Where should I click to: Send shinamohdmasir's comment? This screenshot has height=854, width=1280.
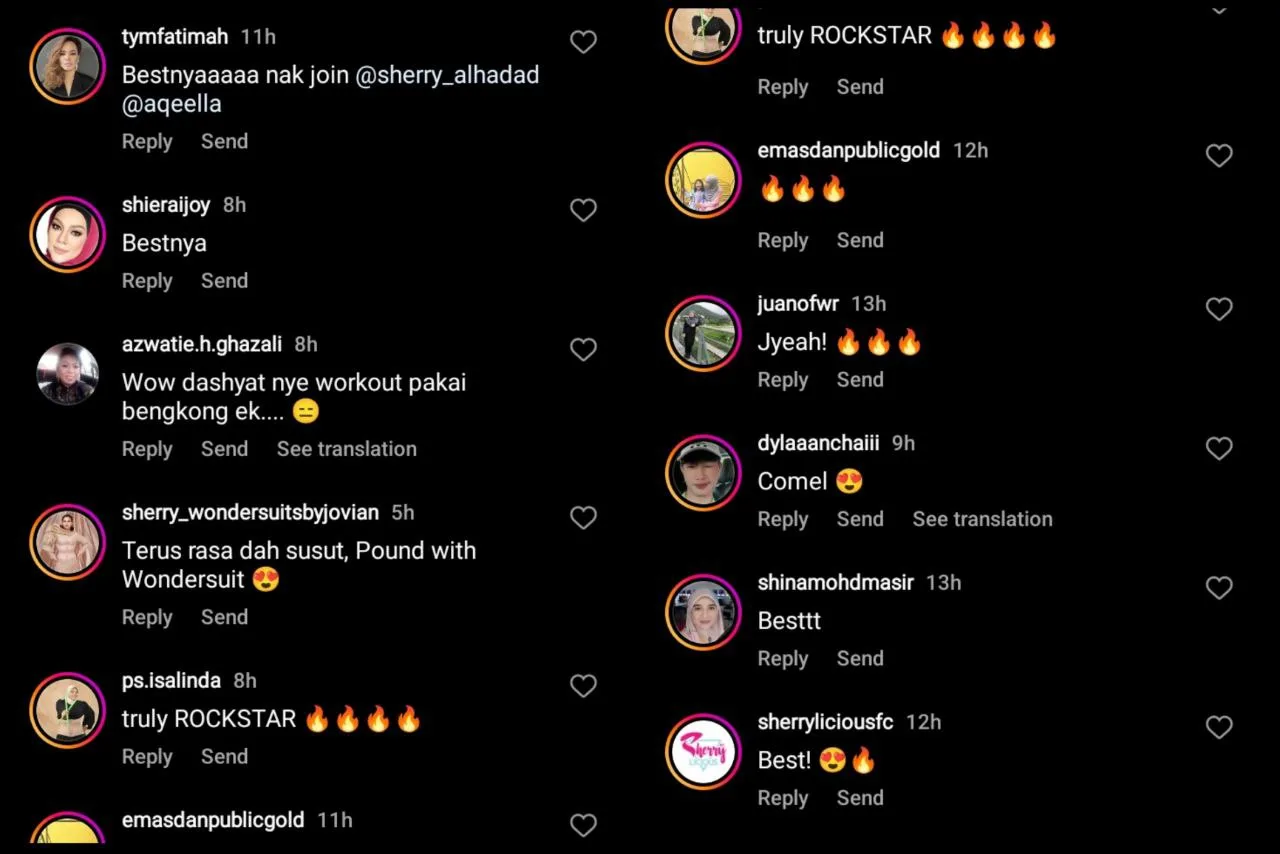tap(860, 658)
